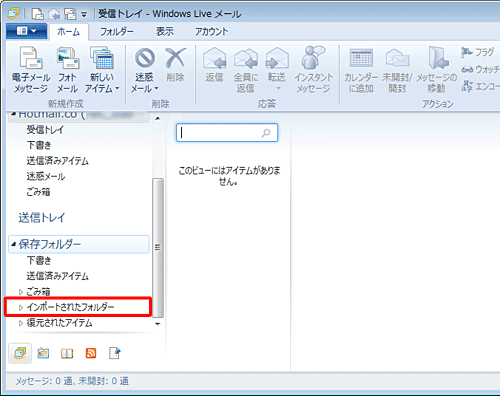The width and height of the screenshot is (500, 396).
Task: Set a フラグ on message
Action: (x=477, y=52)
